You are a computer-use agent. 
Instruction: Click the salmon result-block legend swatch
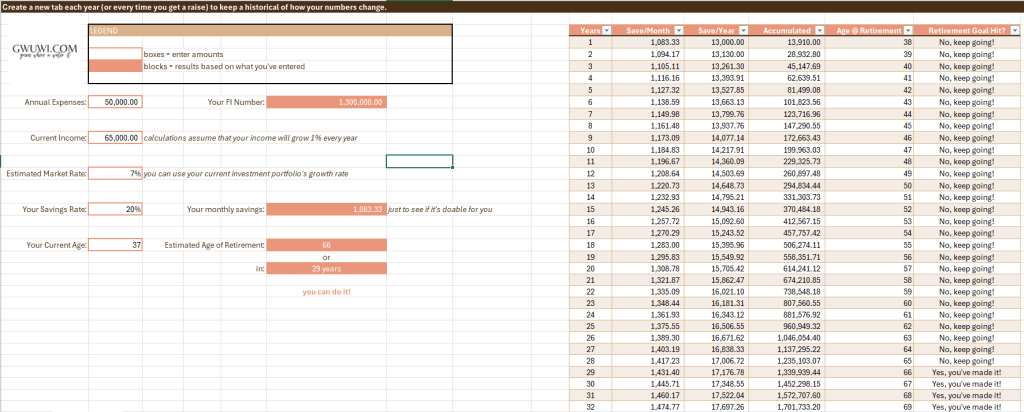(115, 66)
